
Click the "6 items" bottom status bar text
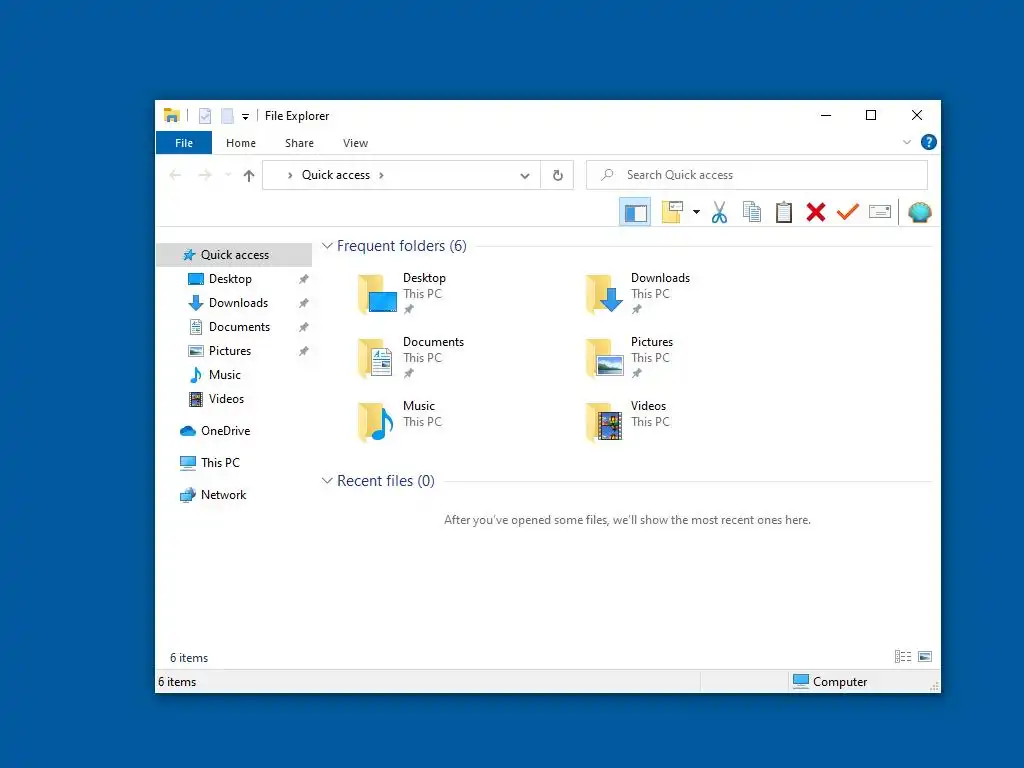177,682
